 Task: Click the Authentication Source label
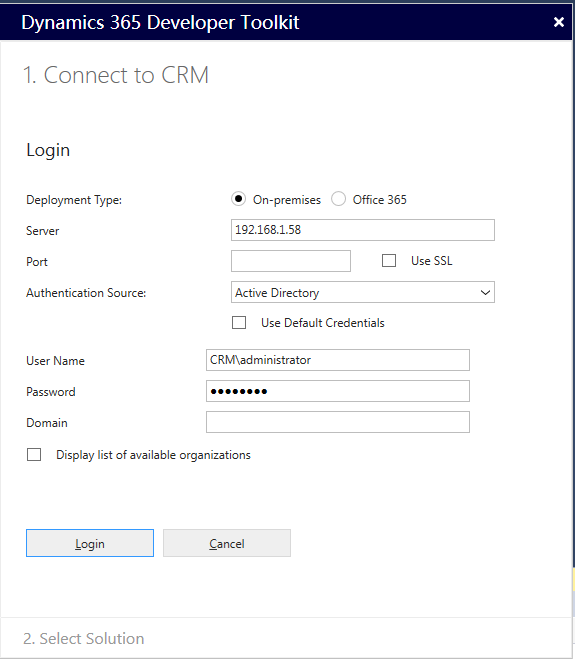tap(86, 293)
